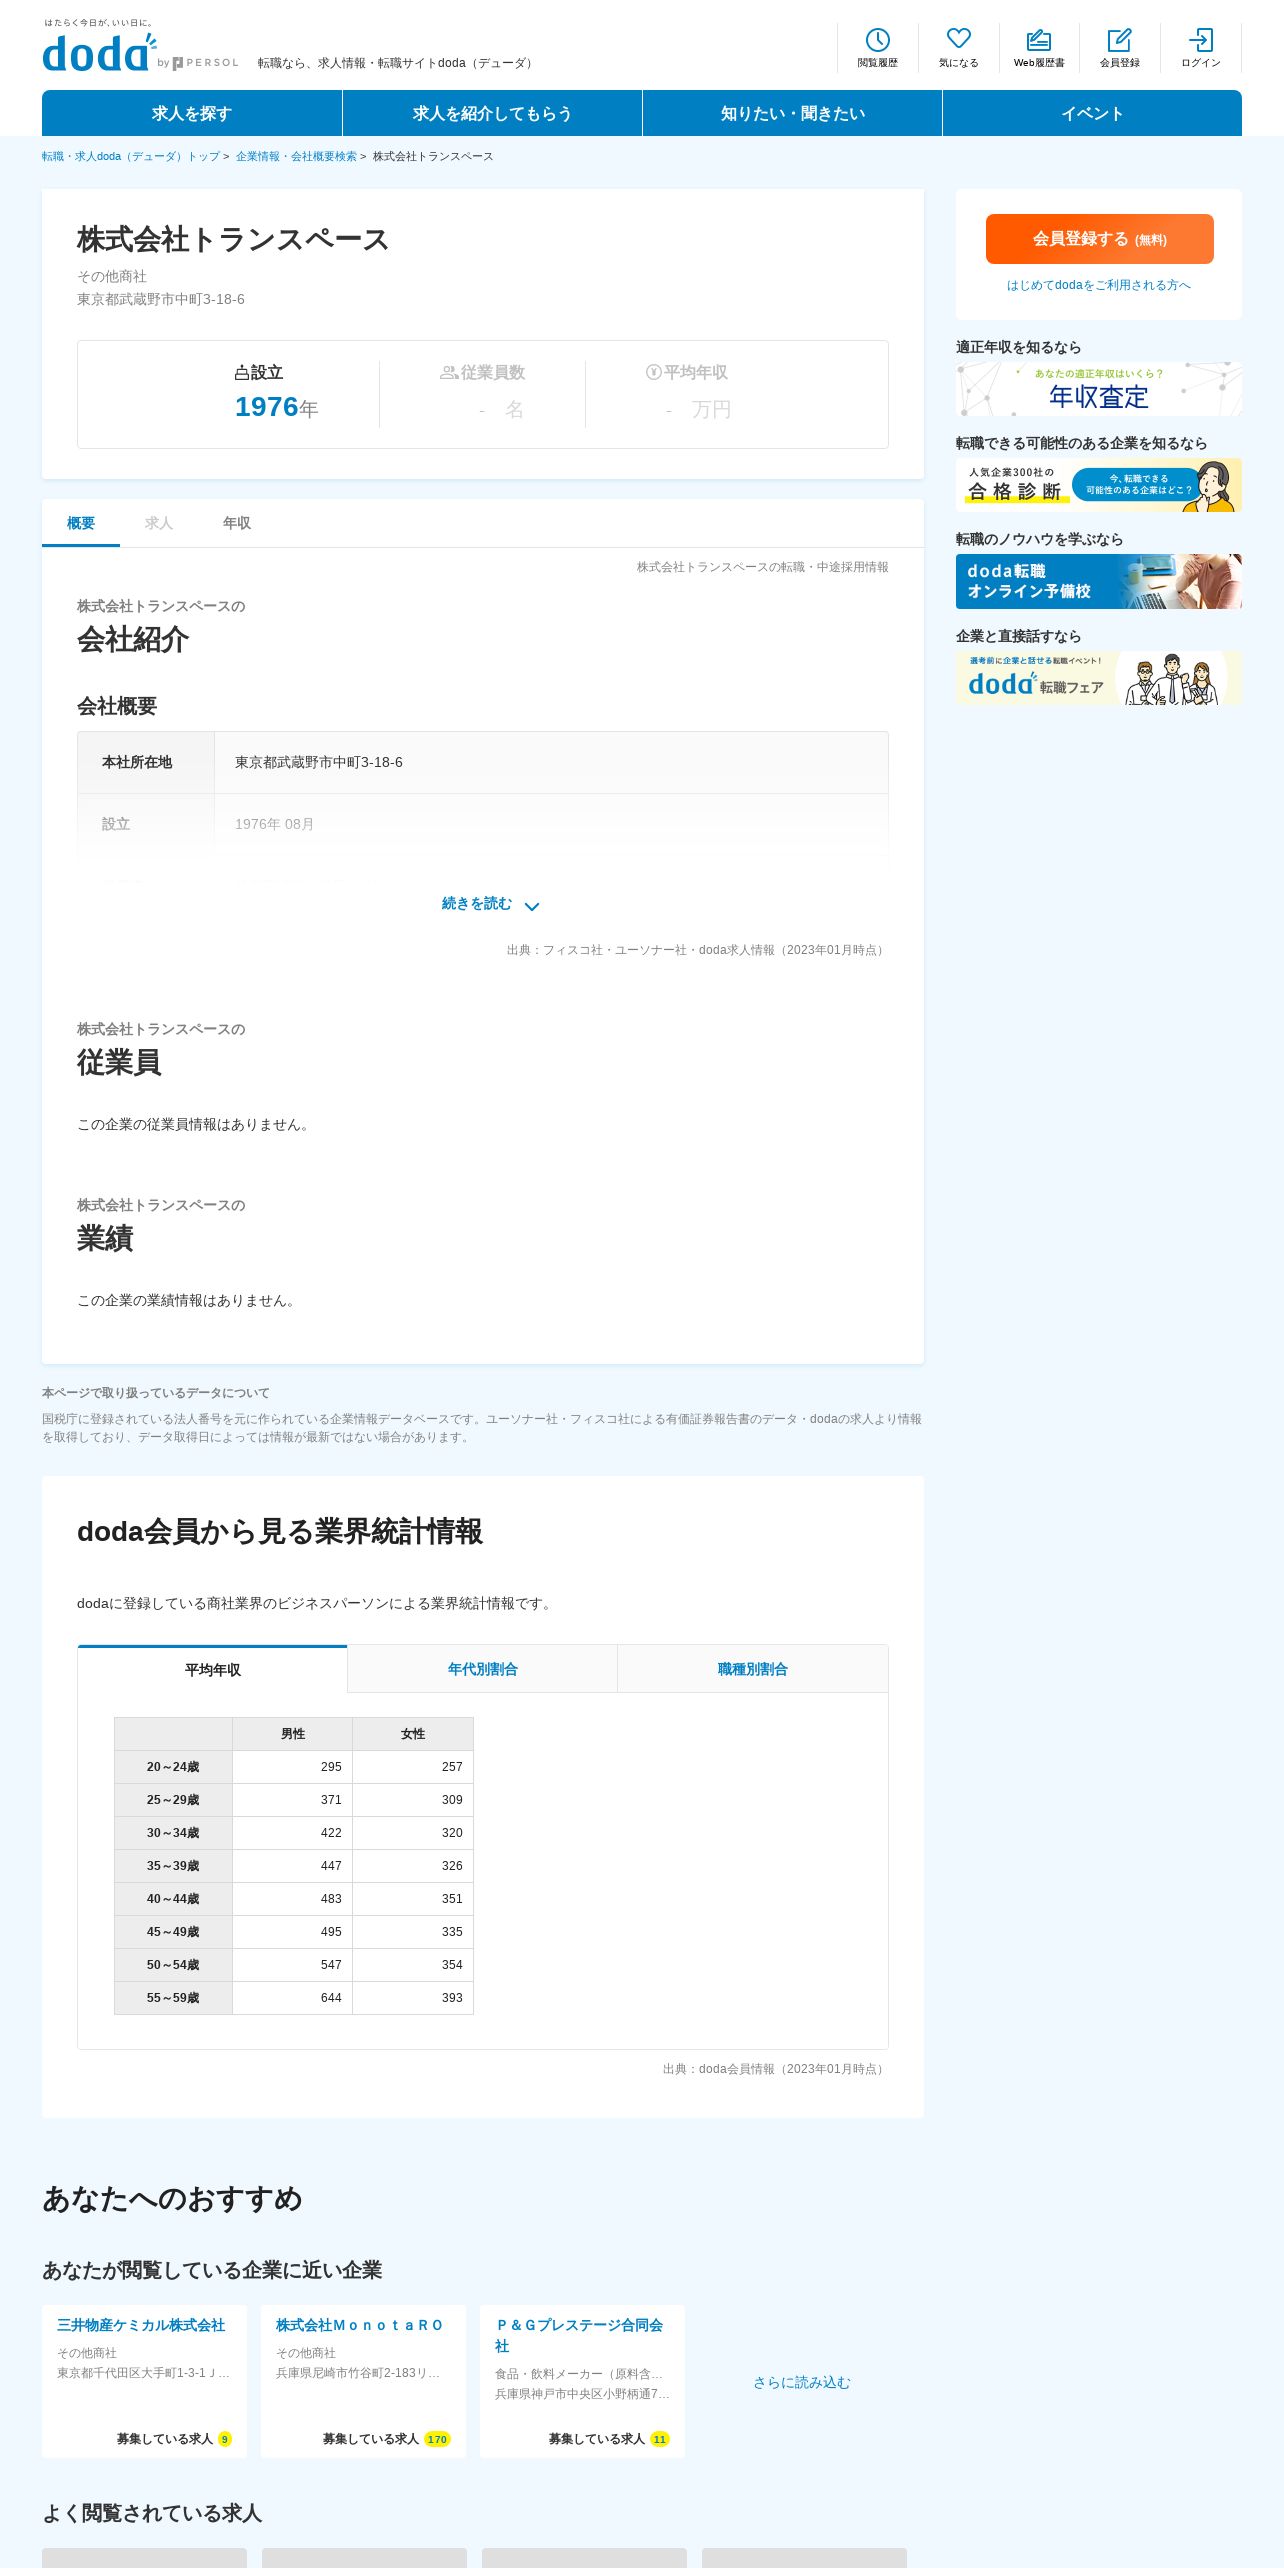
Task: Click the 従業員数 people icon
Action: [x=449, y=373]
